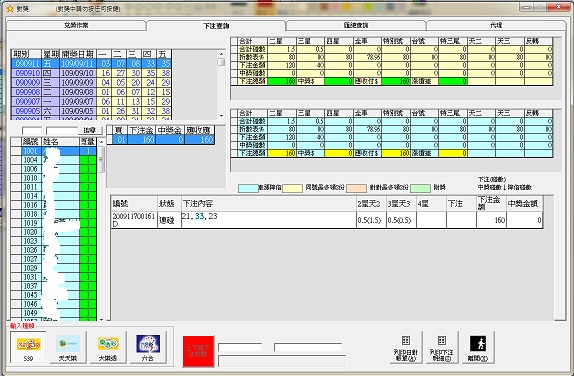
Task: Click the search button beside the member fields
Action: point(90,130)
